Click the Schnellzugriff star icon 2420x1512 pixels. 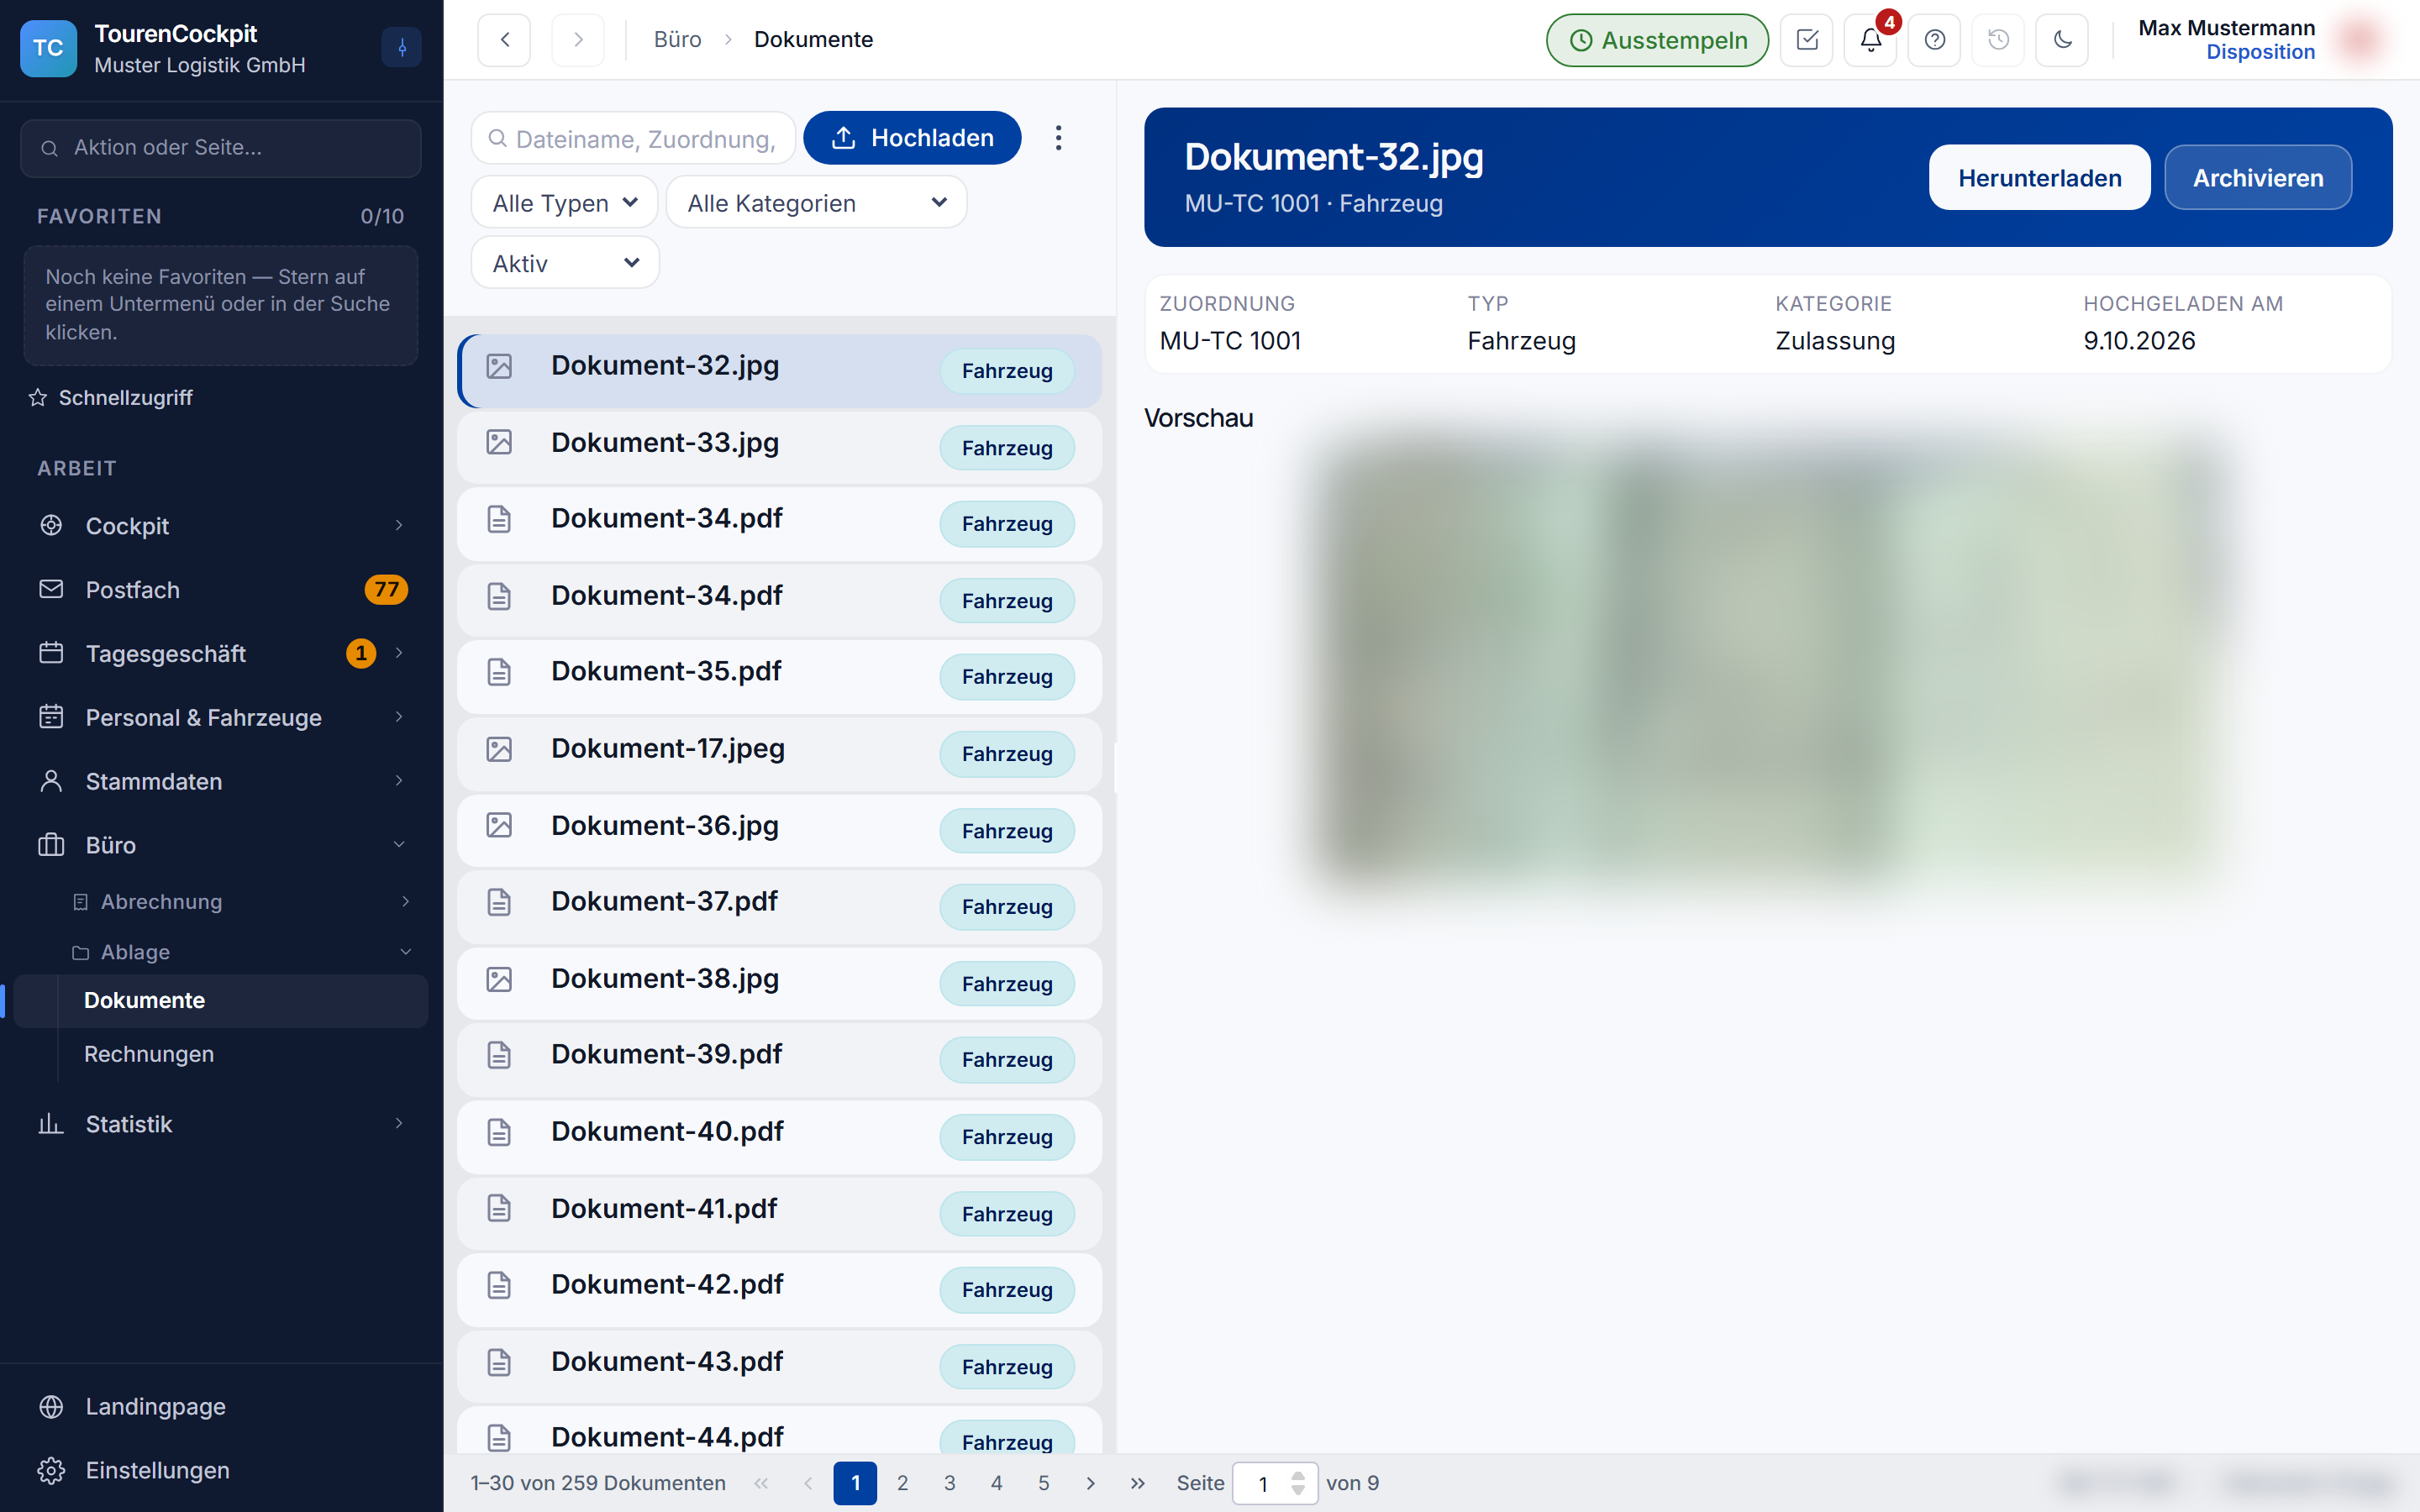point(38,398)
